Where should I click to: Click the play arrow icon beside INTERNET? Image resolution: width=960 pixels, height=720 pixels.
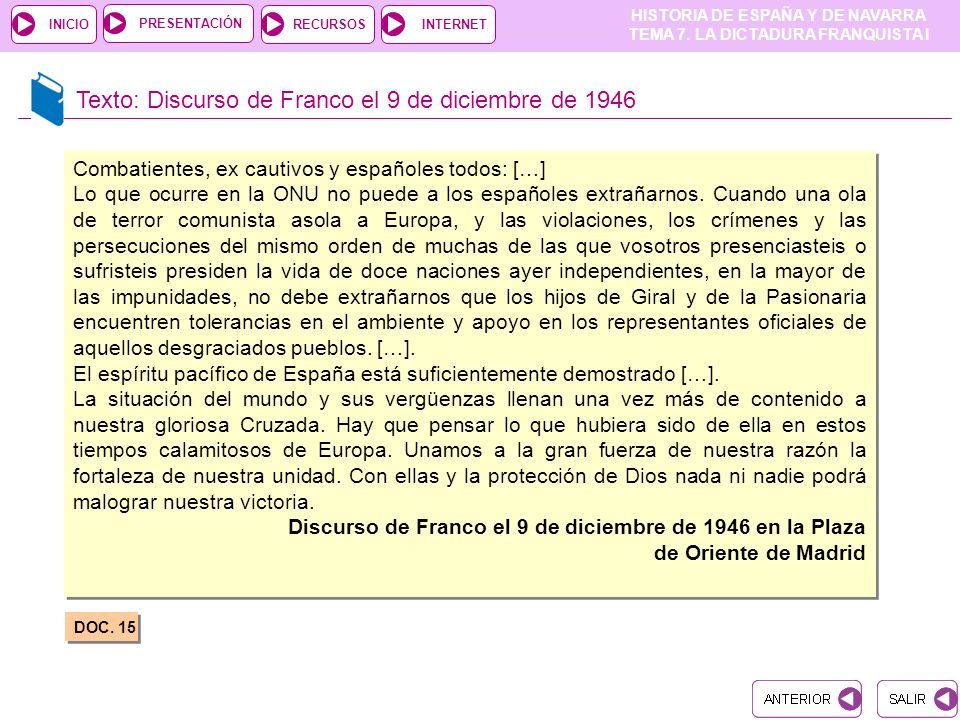(394, 24)
